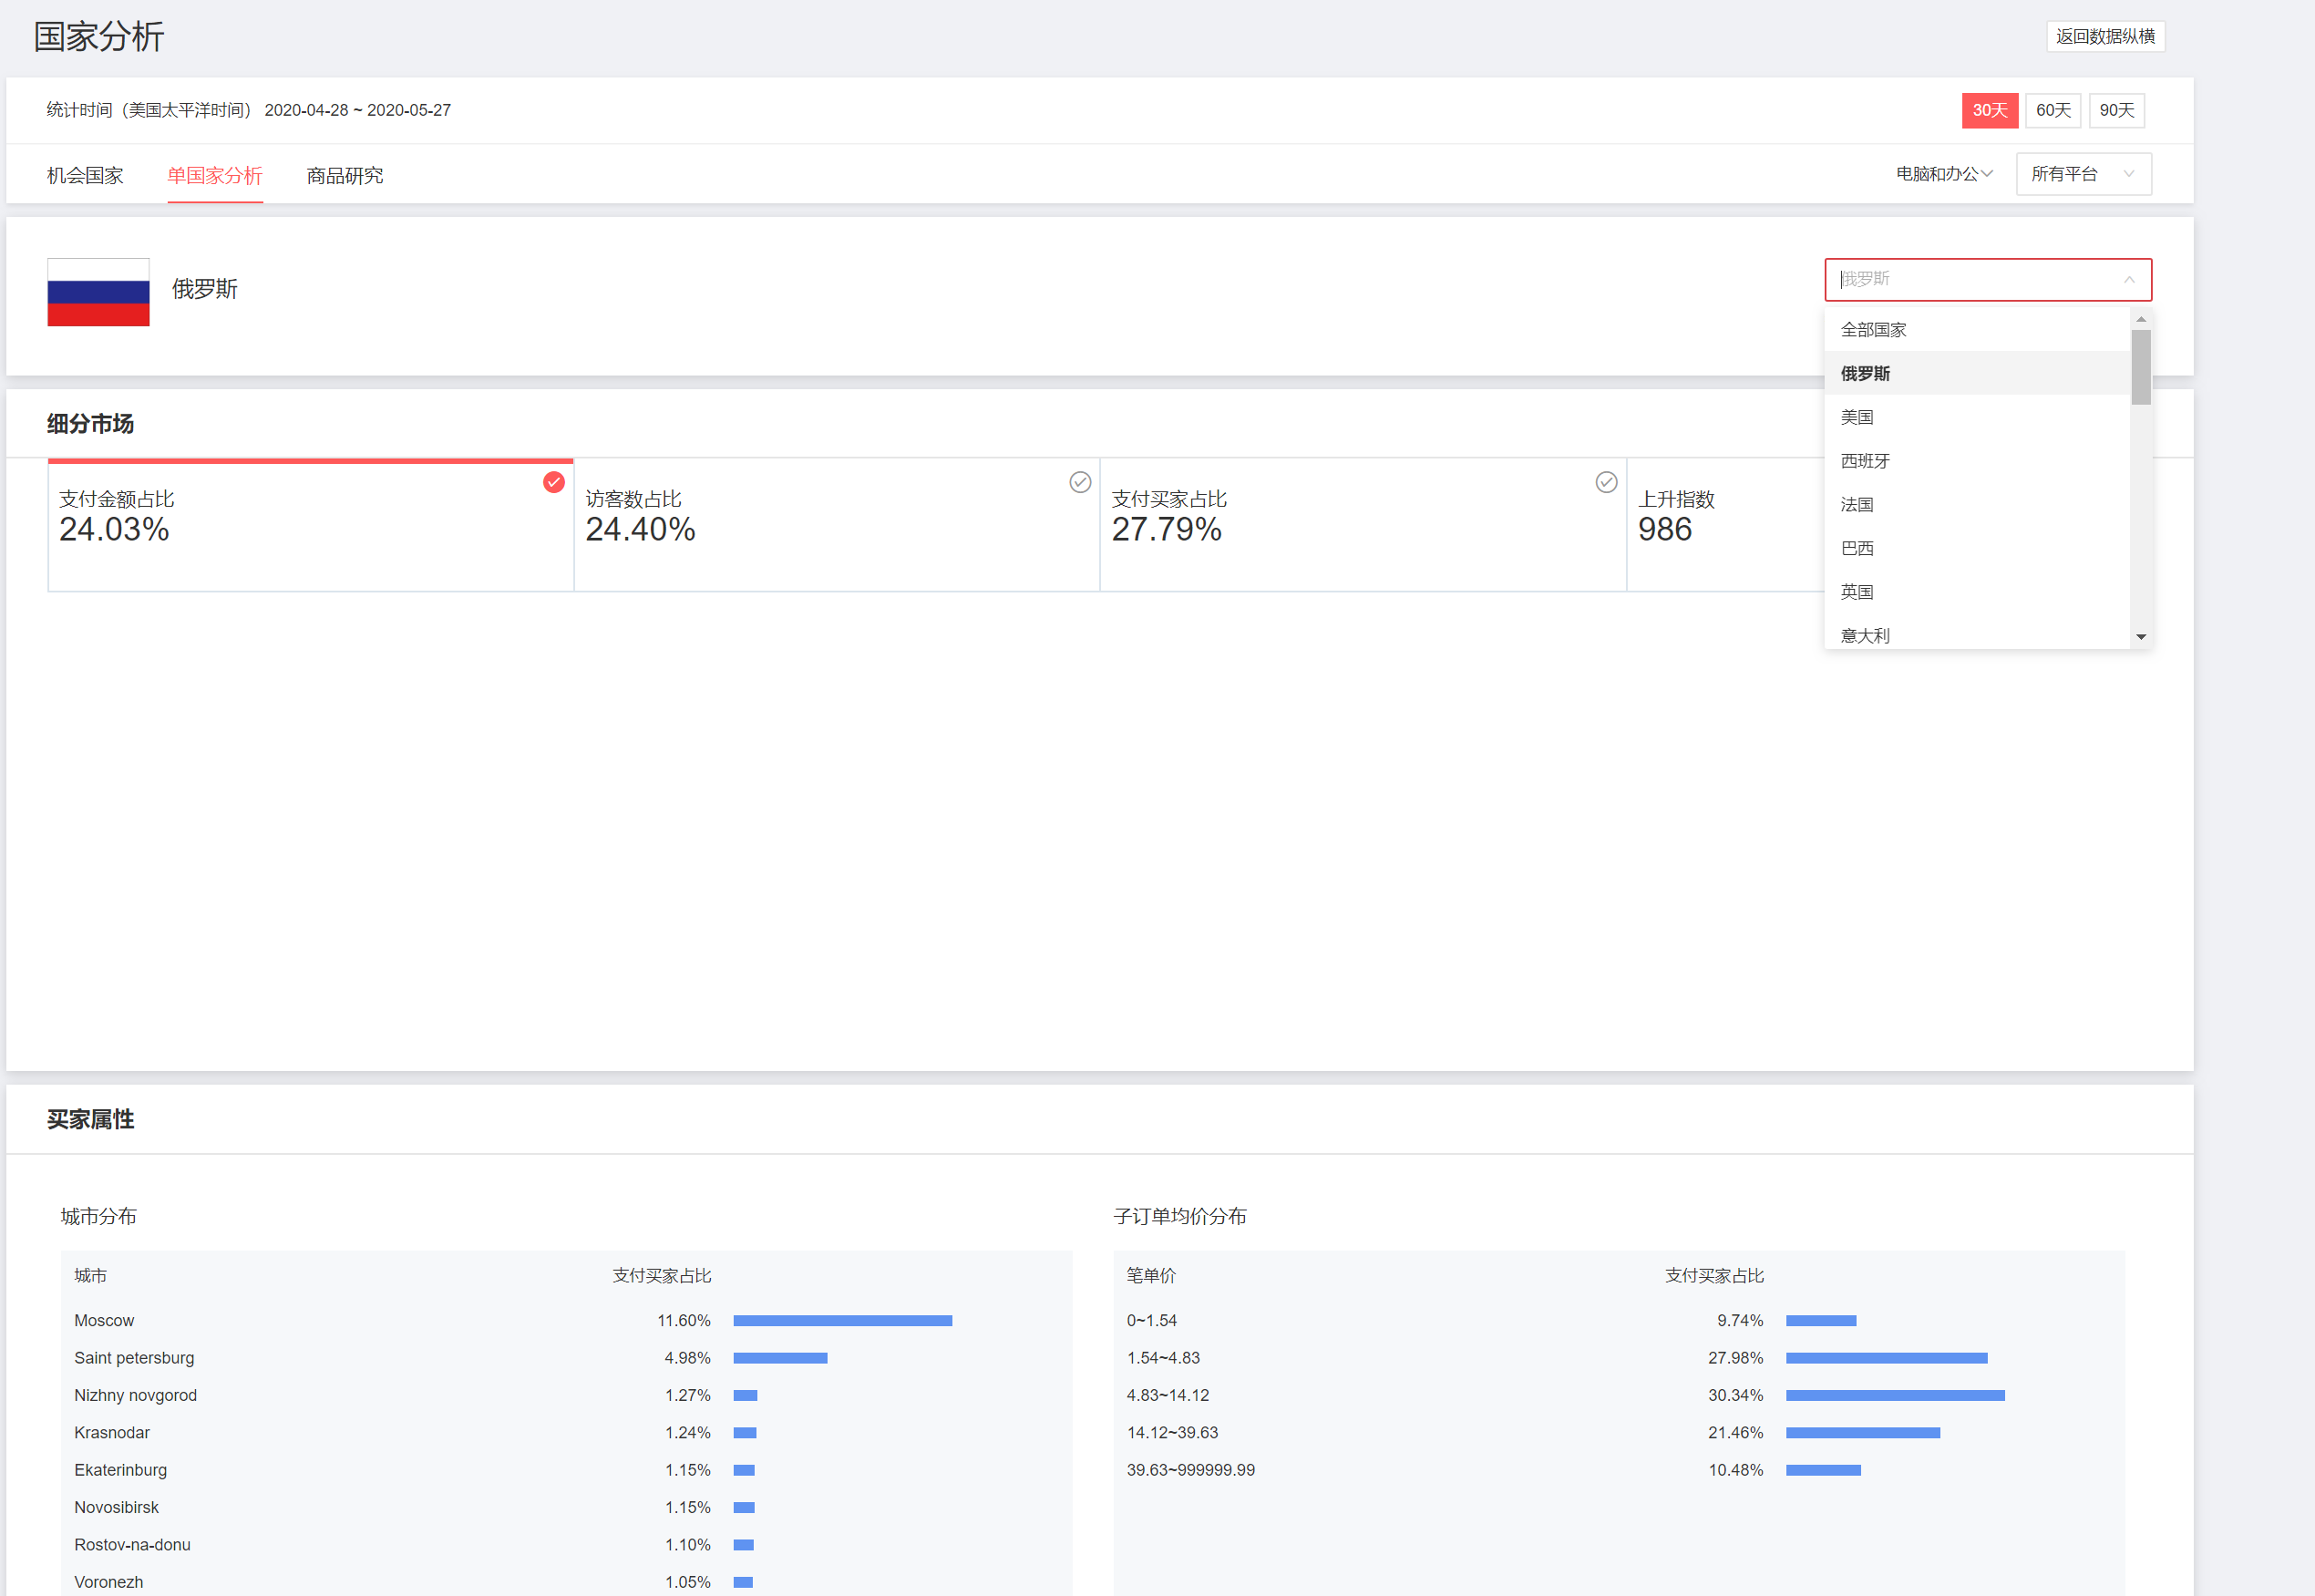Image resolution: width=2315 pixels, height=1596 pixels.
Task: Switch to the 机会国家 tab
Action: click(x=85, y=176)
